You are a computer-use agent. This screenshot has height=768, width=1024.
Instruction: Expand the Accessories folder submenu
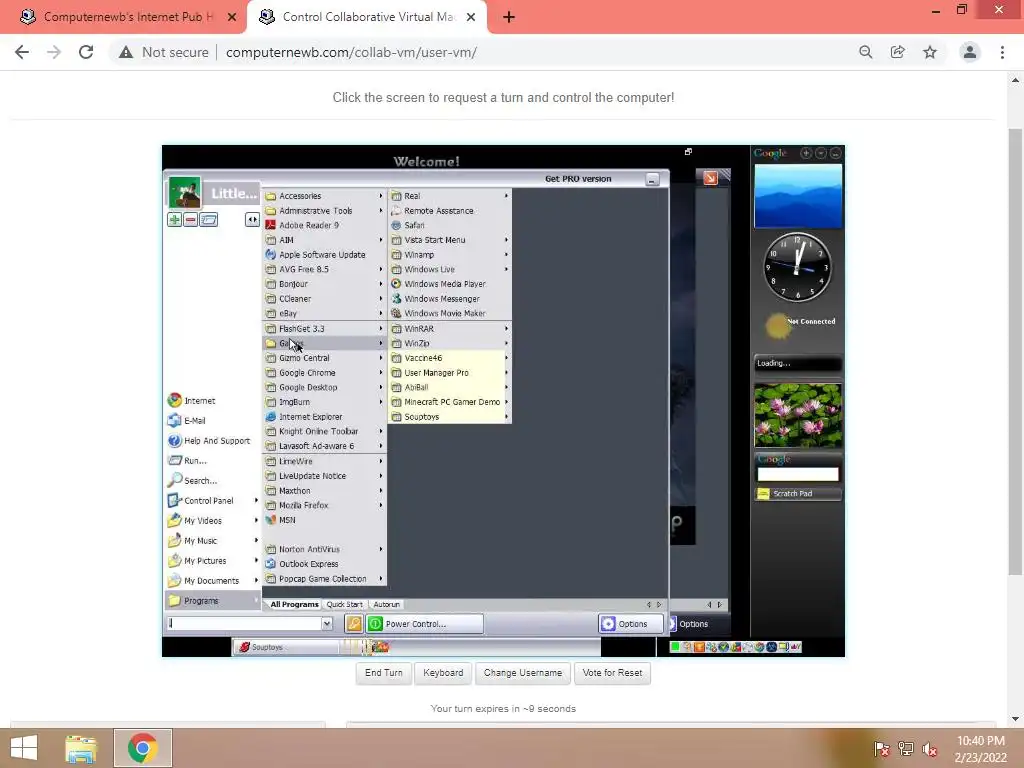click(325, 196)
